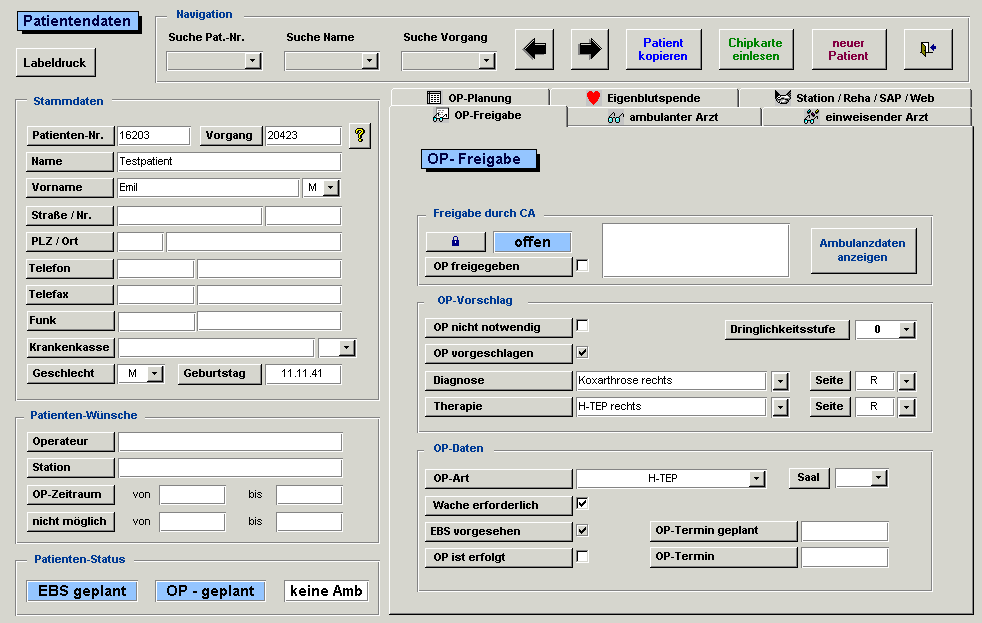Click the neuer Patient button
The width and height of the screenshot is (982, 623).
849,49
